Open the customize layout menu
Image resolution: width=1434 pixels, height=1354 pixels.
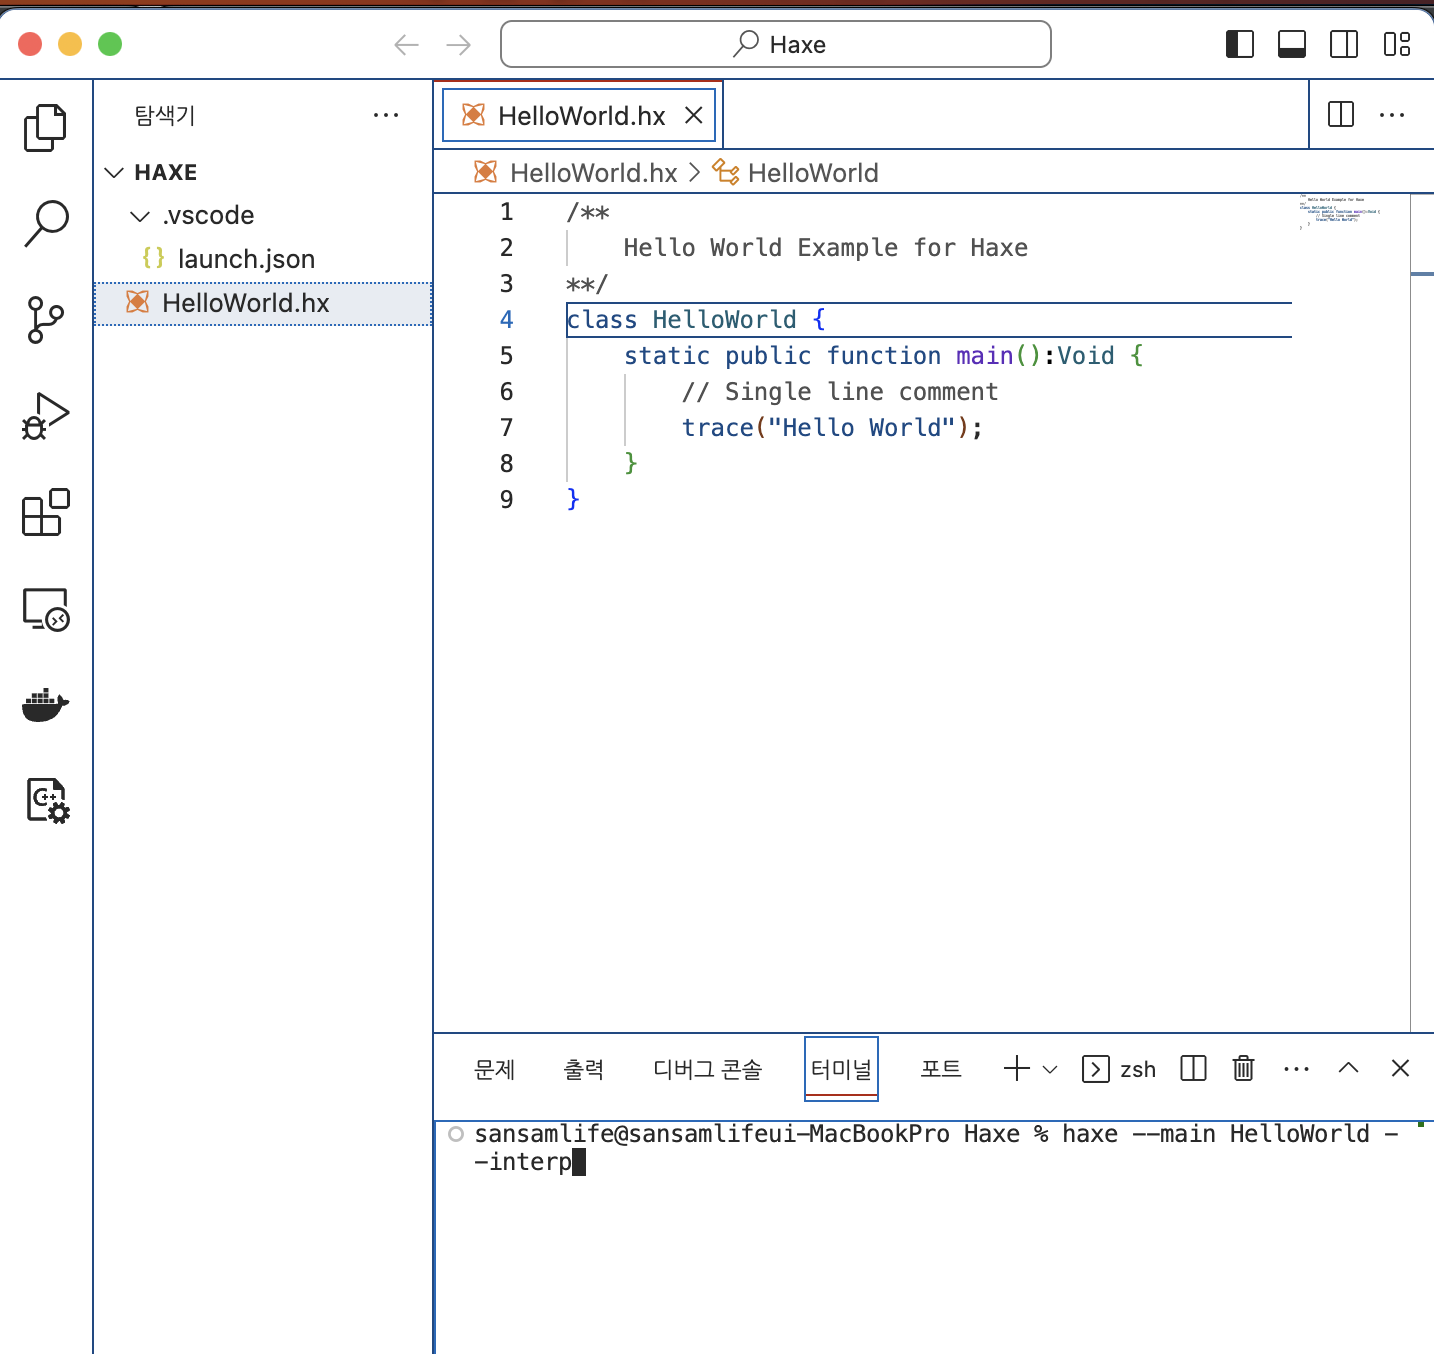pyautogui.click(x=1397, y=44)
